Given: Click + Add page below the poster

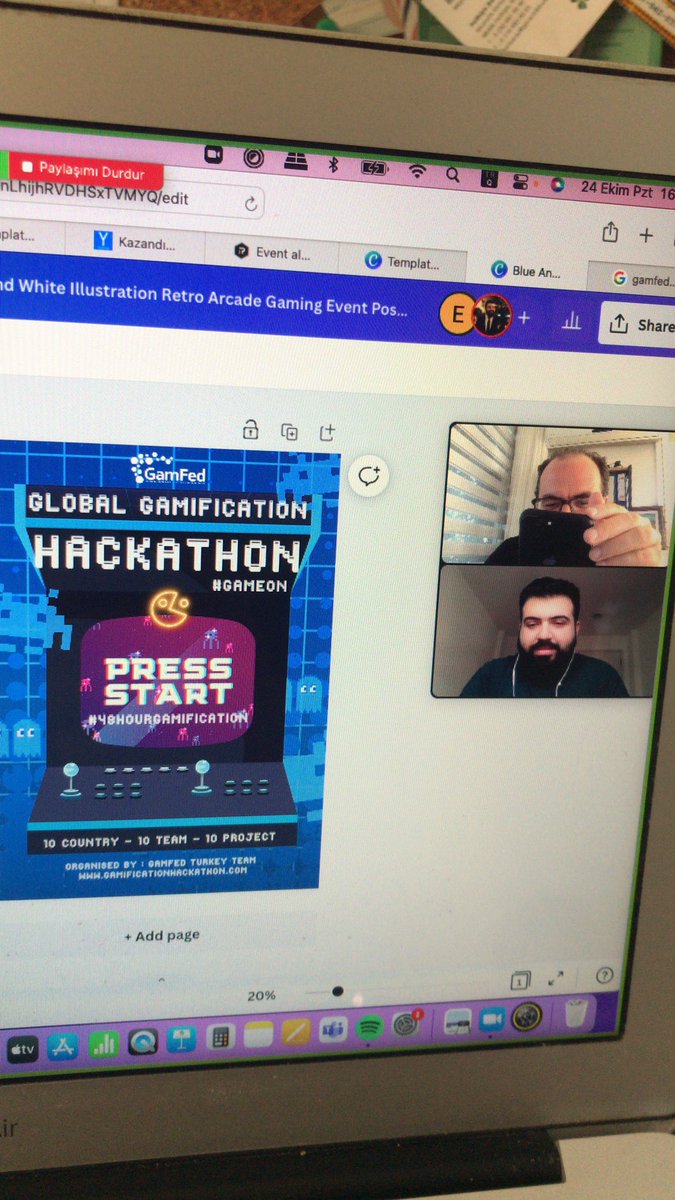Looking at the screenshot, I should [161, 936].
